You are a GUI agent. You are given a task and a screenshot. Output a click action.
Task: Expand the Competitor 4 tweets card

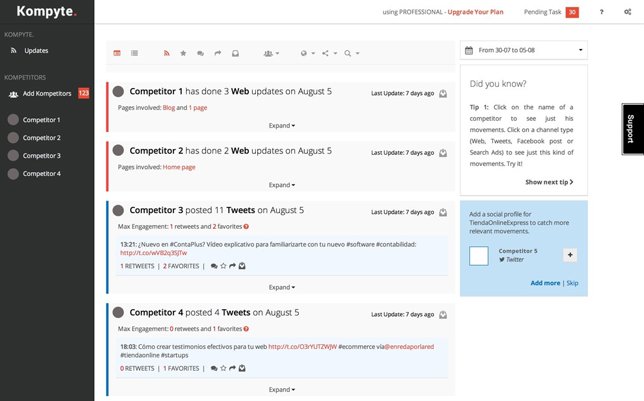tap(282, 389)
